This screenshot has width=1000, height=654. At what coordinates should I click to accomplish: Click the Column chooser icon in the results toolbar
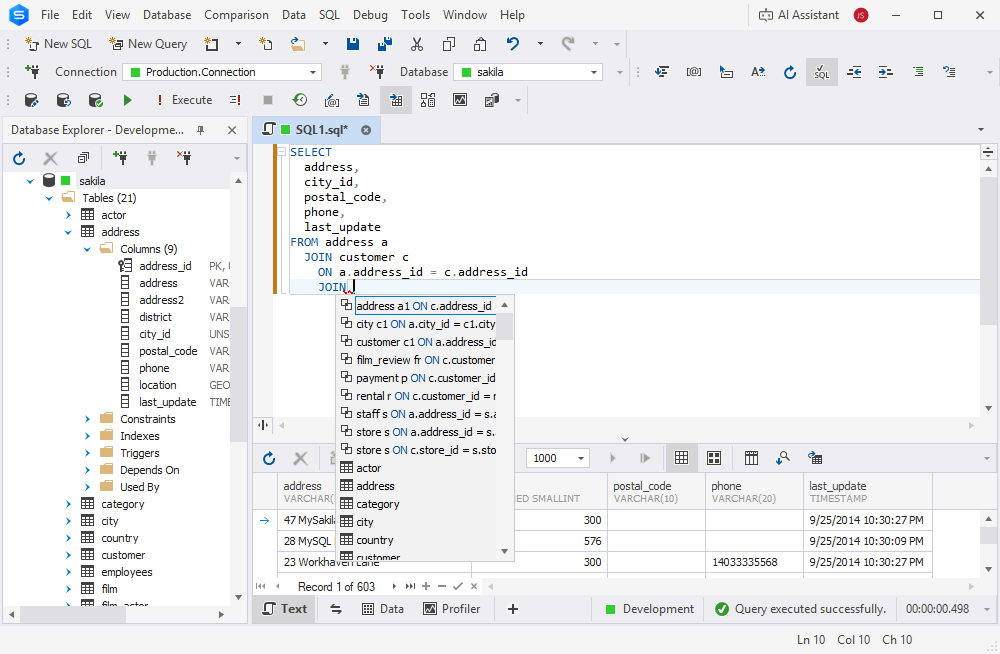pos(751,459)
